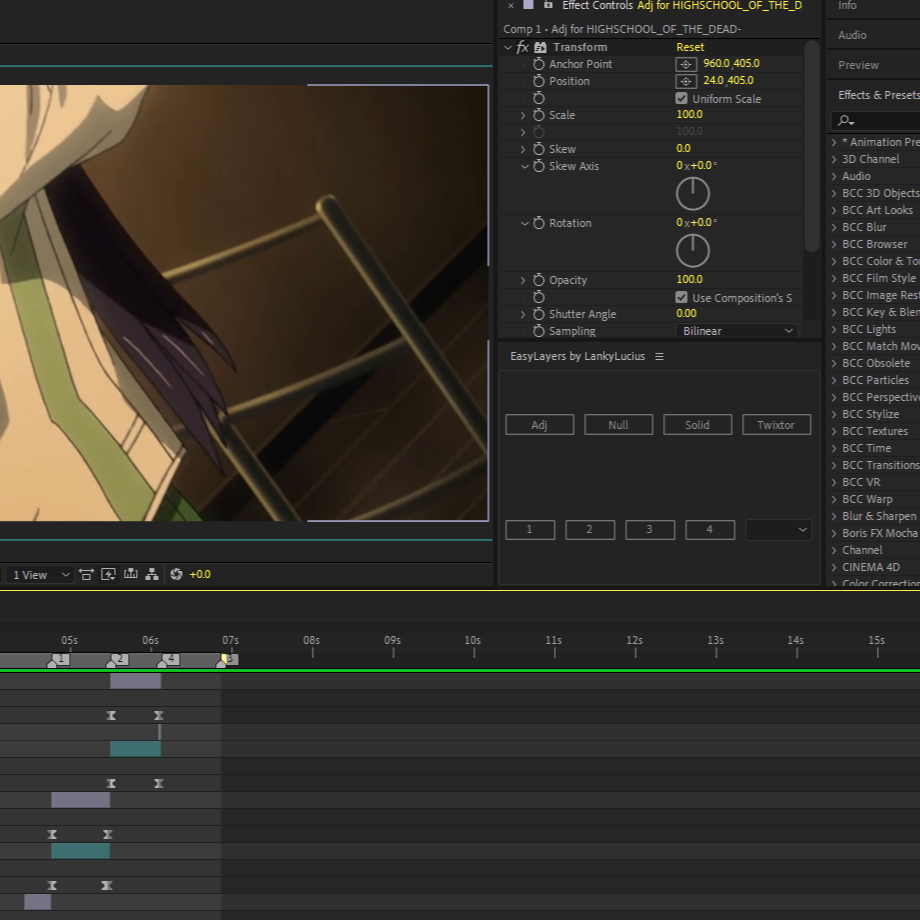Switch to the Preview panel tab
Viewport: 920px width, 920px height.
pyautogui.click(x=858, y=65)
